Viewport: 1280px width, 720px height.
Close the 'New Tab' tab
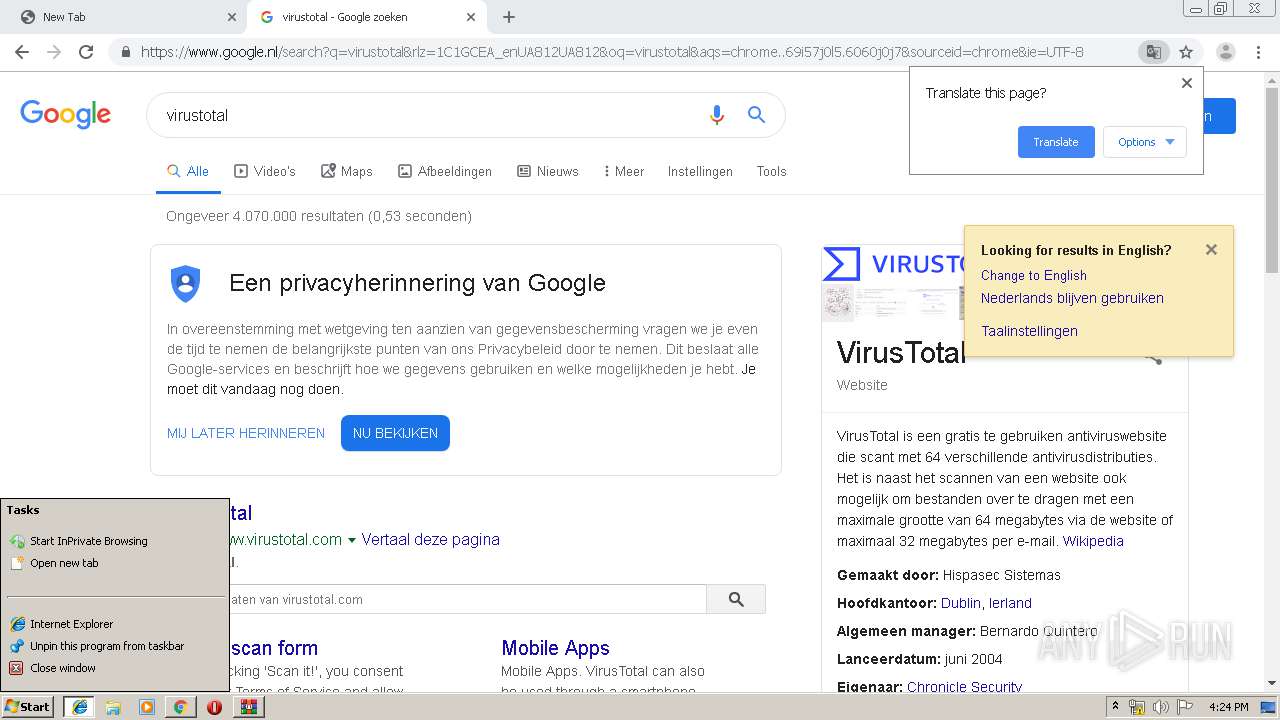(232, 17)
